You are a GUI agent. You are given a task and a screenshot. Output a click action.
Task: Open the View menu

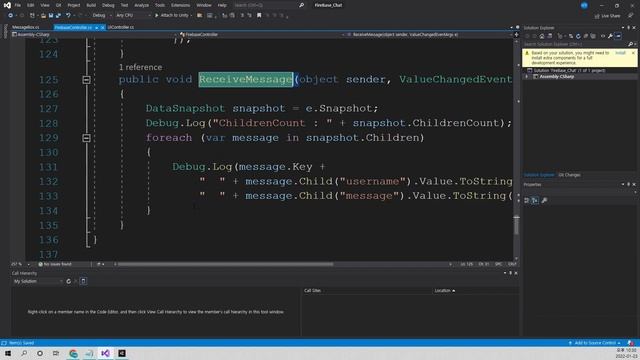(x=45, y=5)
